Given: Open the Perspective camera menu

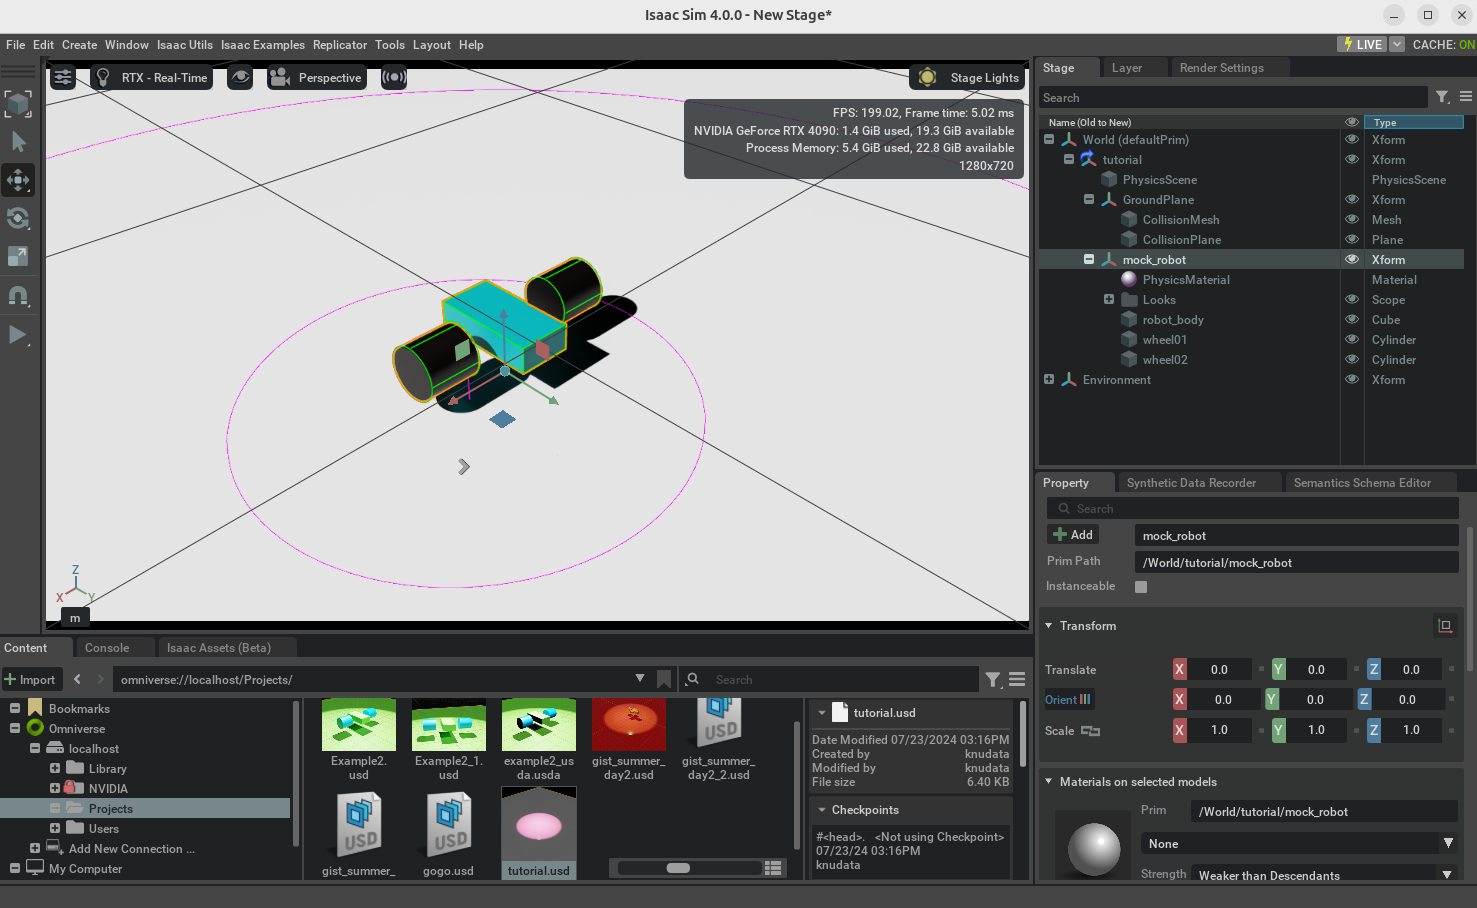Looking at the screenshot, I should [x=316, y=77].
